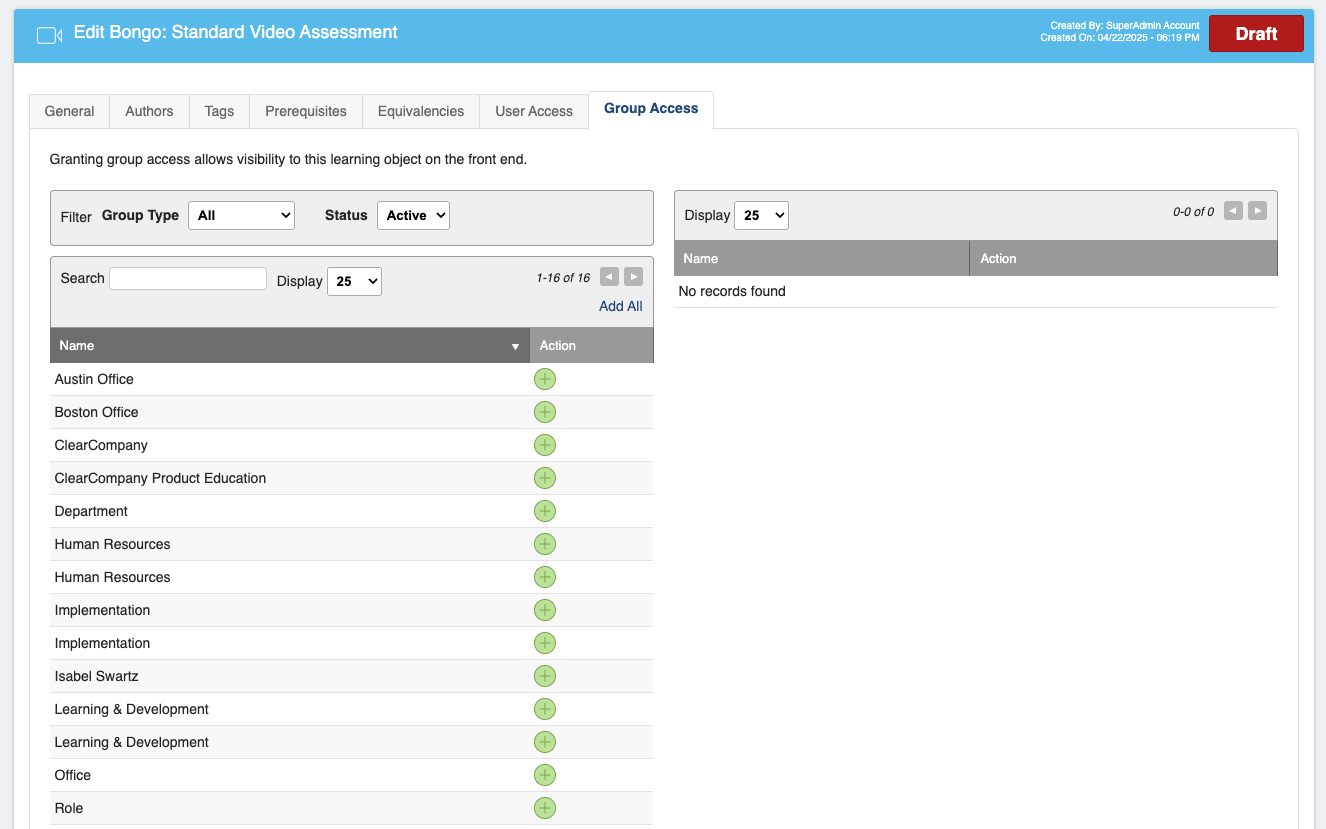Open the Display dropdown next to the Search field
This screenshot has height=829, width=1326.
[x=354, y=281]
